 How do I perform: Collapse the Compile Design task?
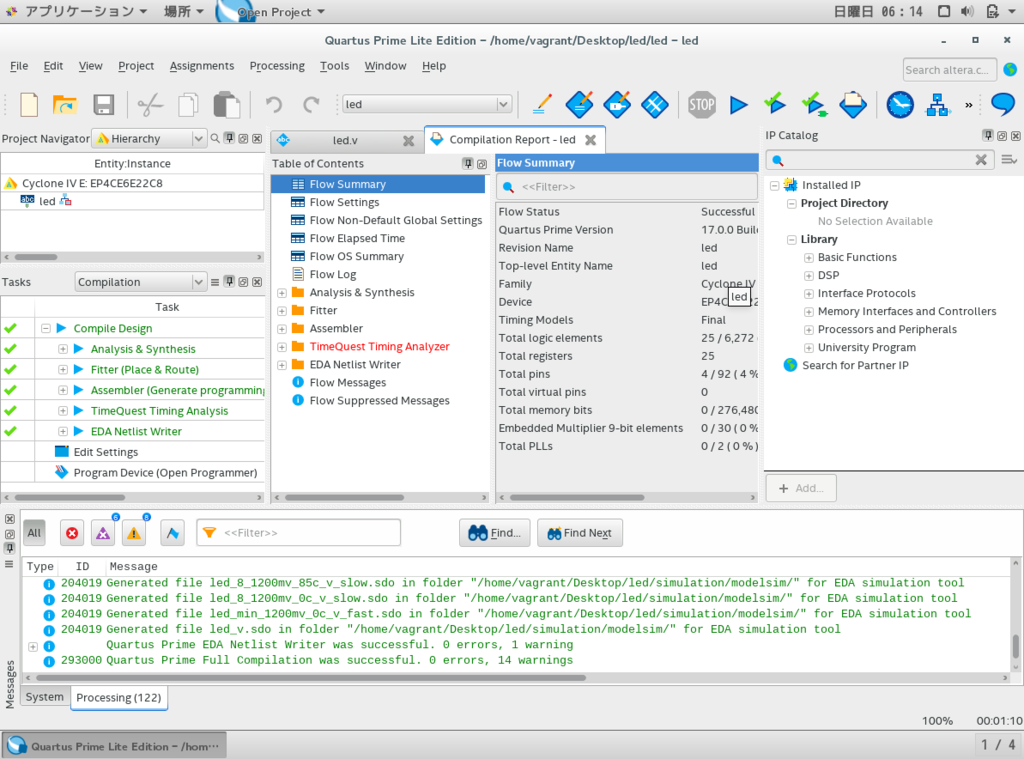click(x=45, y=329)
